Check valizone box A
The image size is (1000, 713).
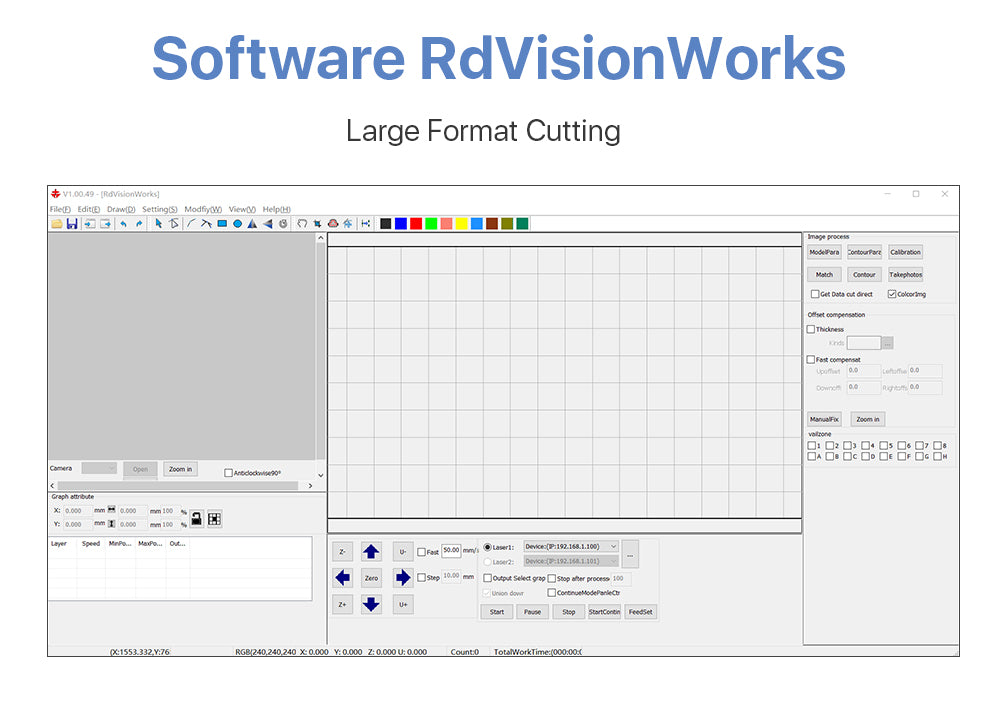click(x=812, y=456)
